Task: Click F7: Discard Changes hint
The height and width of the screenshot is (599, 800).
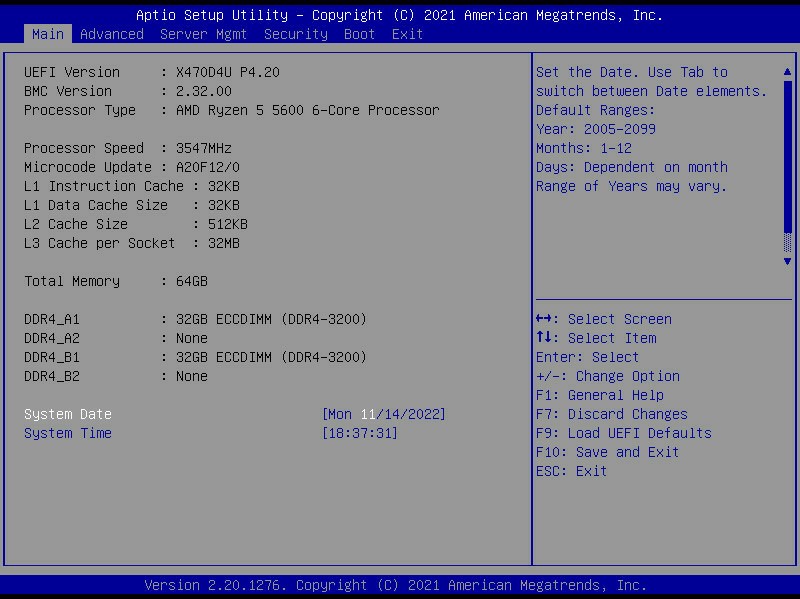Action: coord(611,414)
